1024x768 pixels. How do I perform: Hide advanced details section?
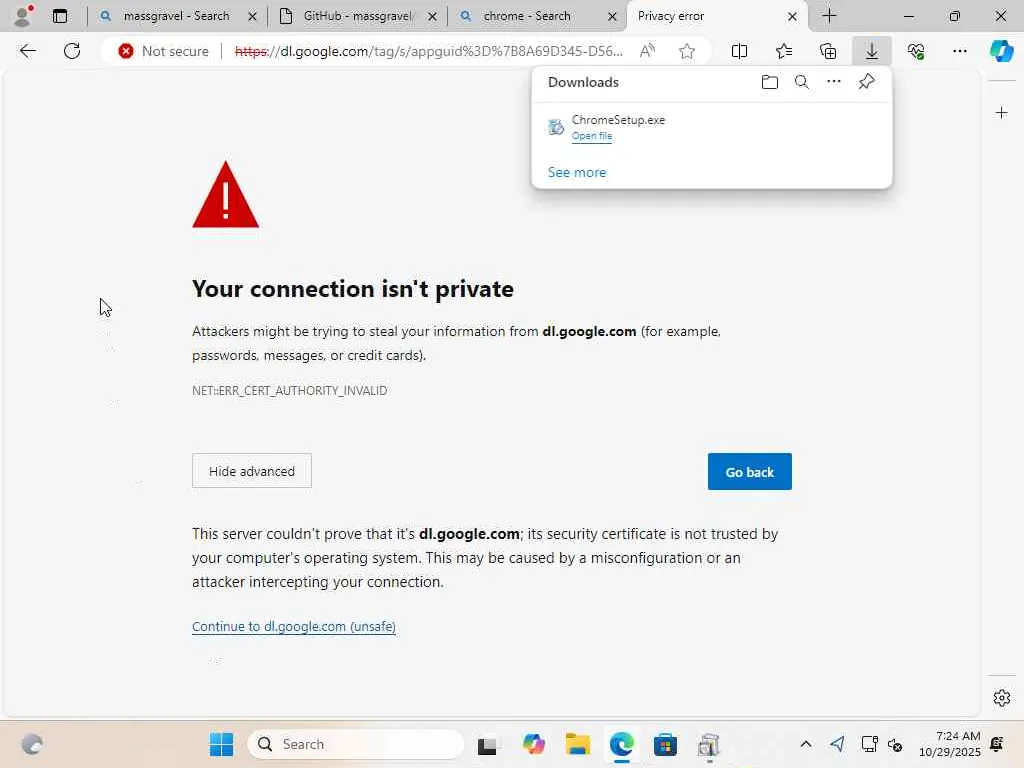click(x=251, y=471)
